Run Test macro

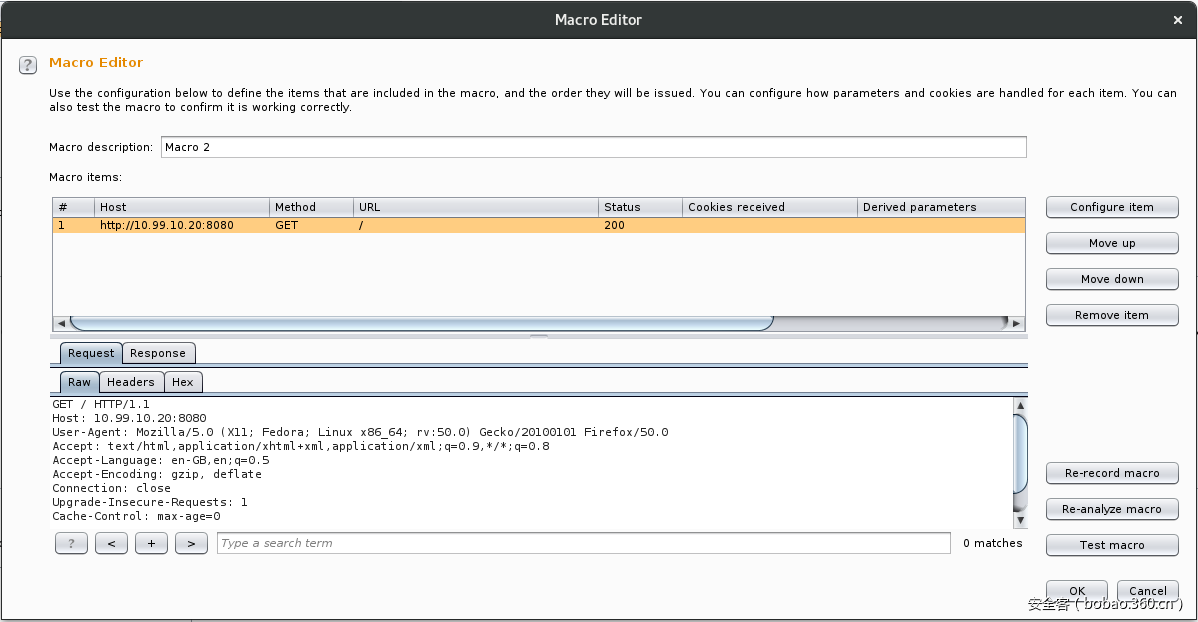point(1112,545)
